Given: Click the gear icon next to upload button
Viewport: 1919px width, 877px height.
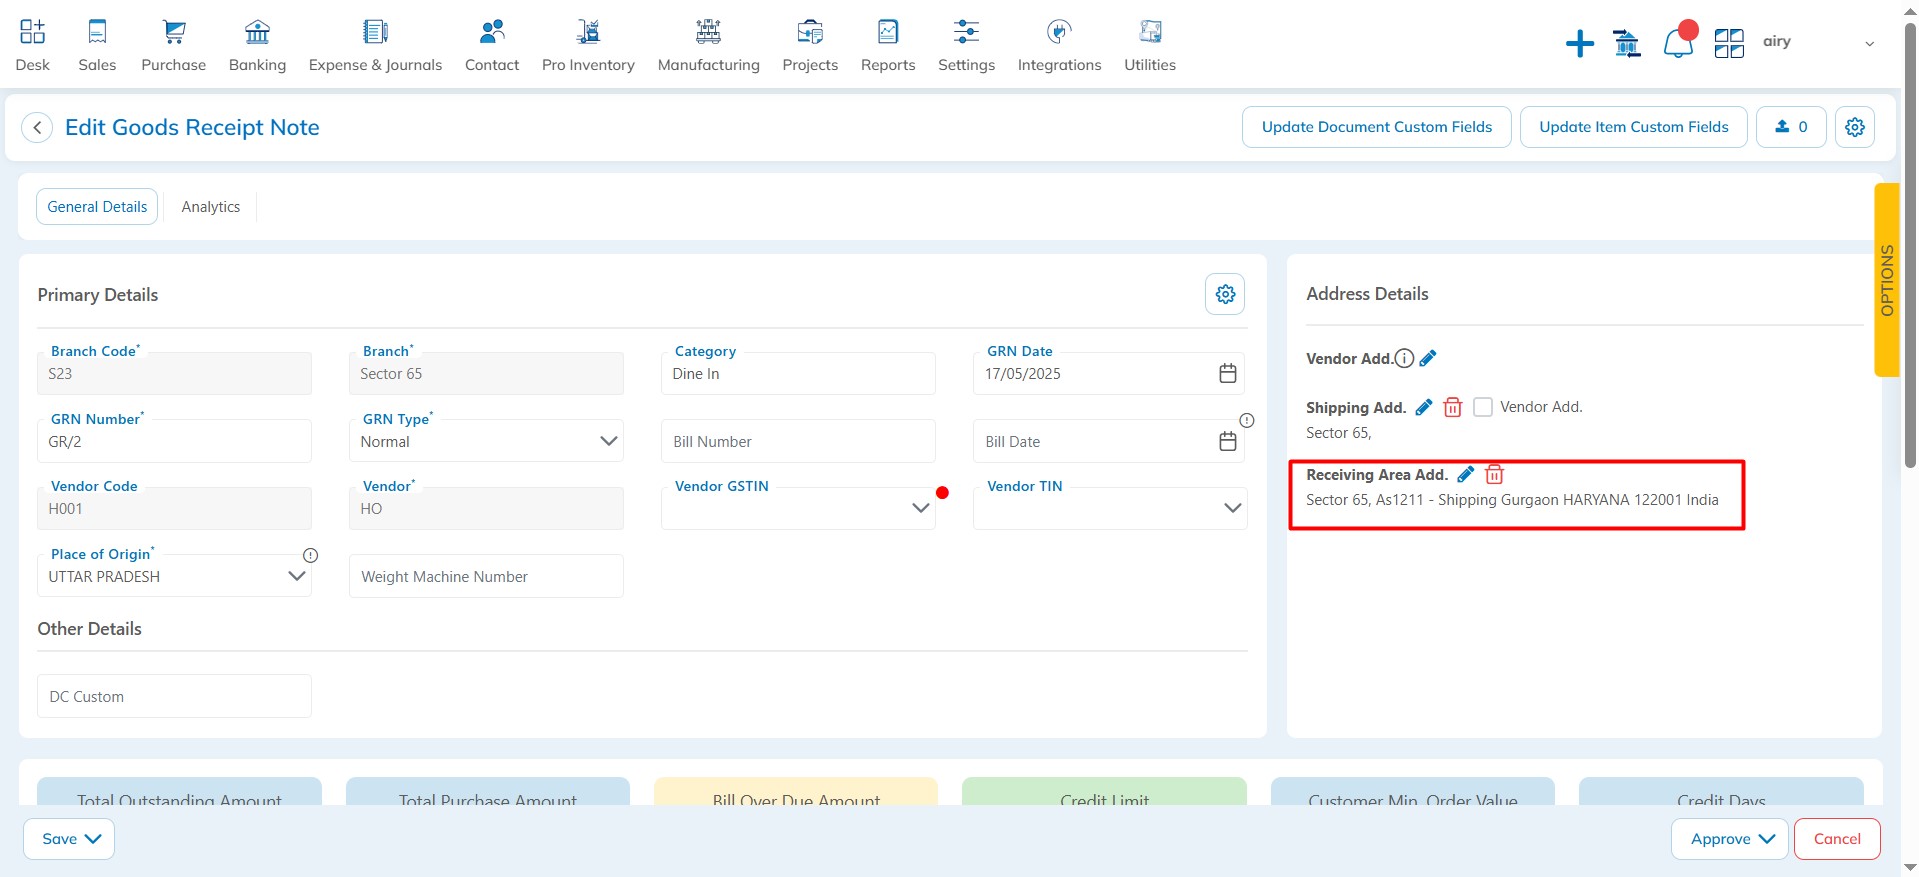Looking at the screenshot, I should point(1855,127).
